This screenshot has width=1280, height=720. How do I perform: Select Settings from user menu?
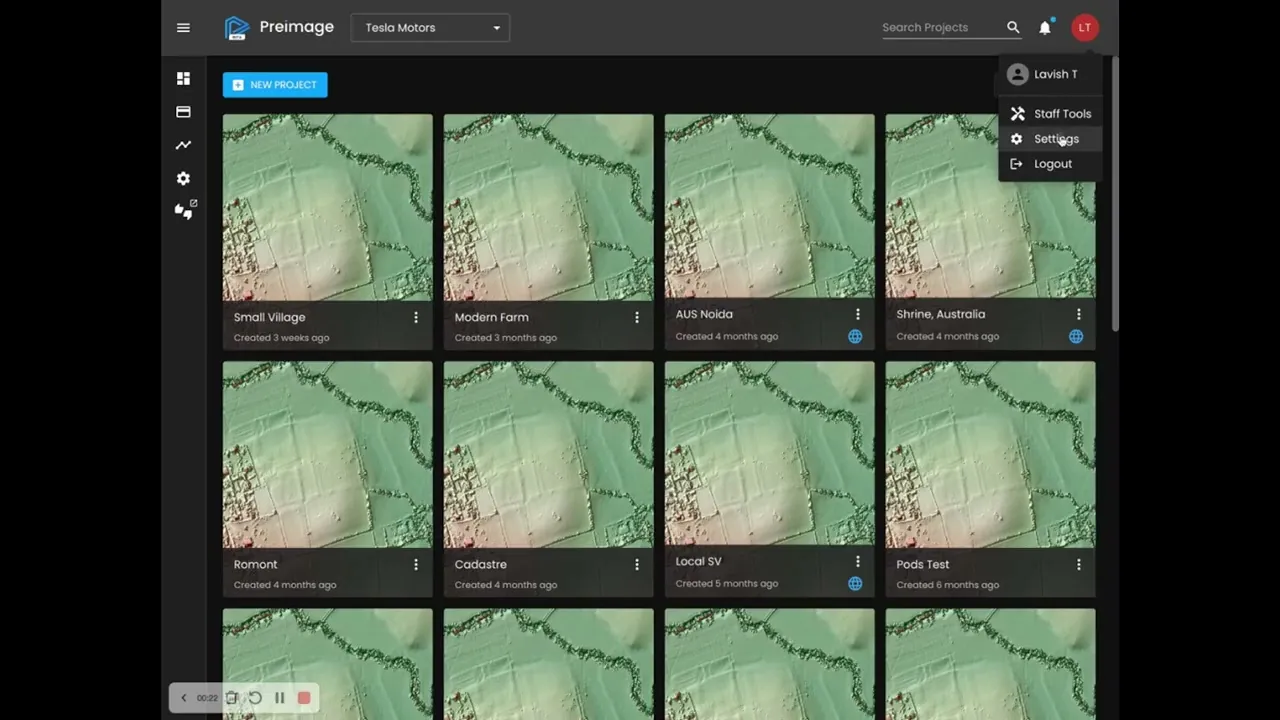[x=1050, y=139]
